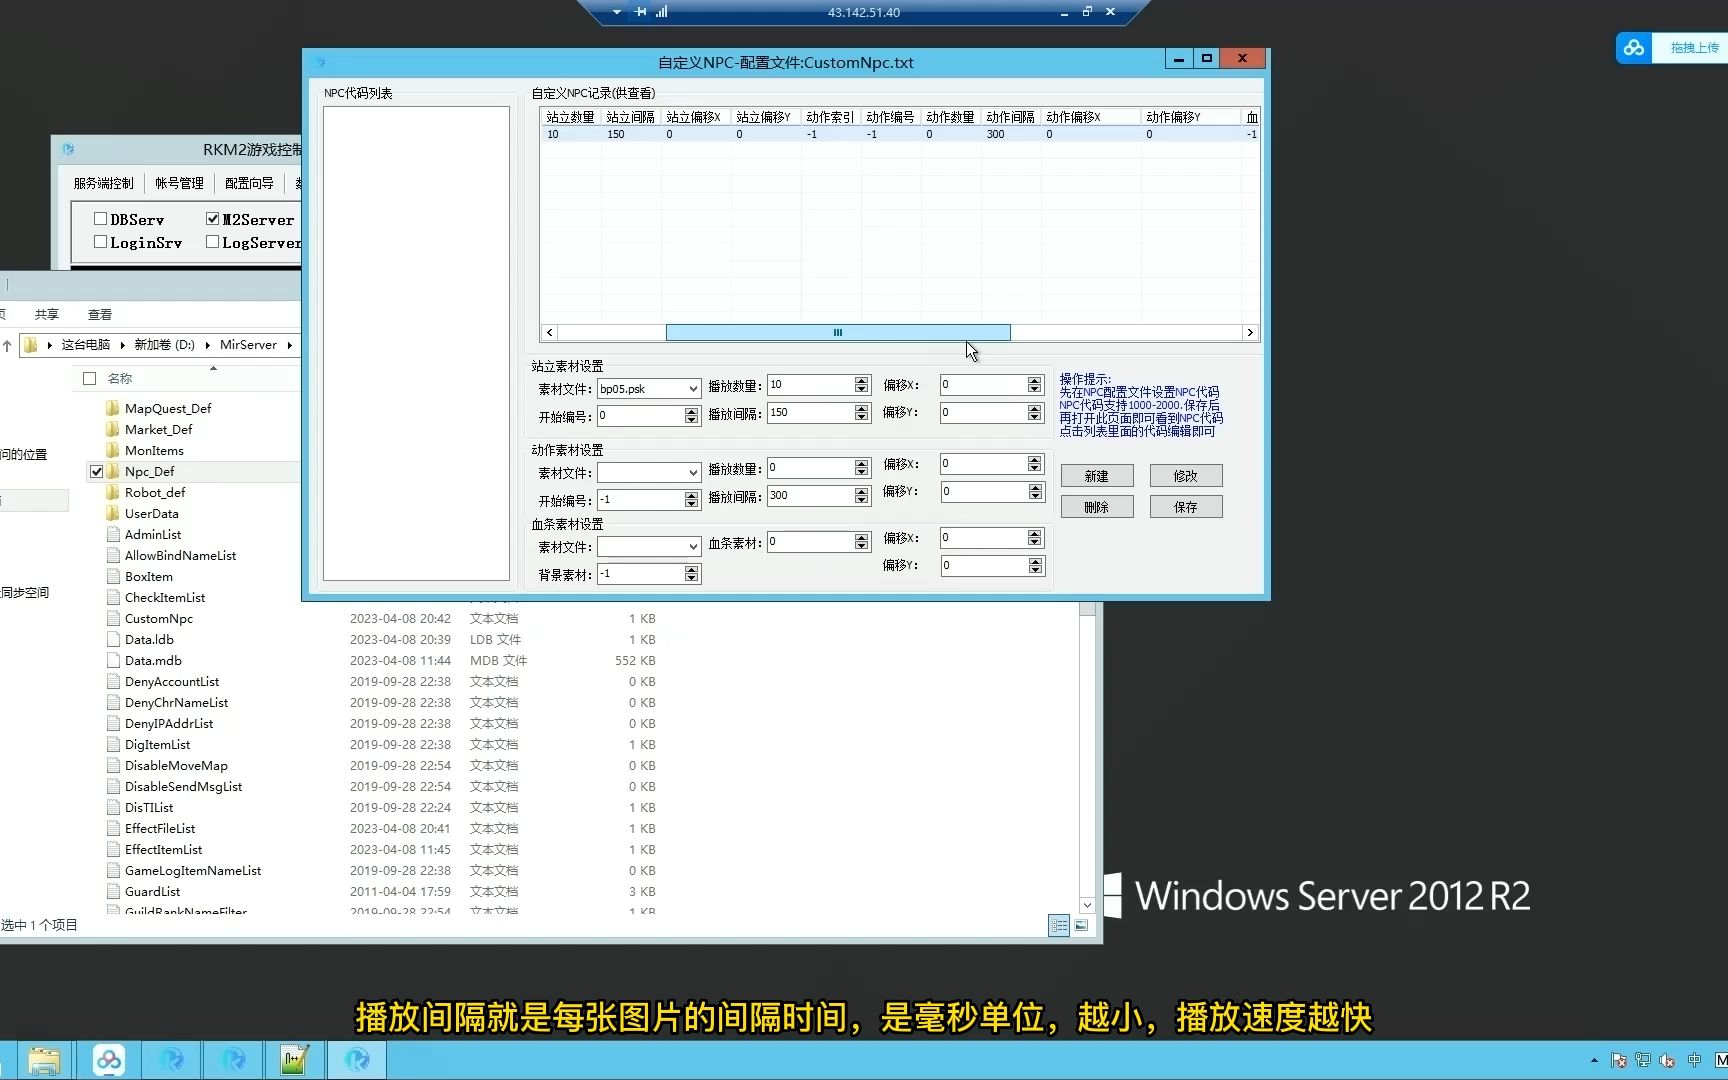The width and height of the screenshot is (1728, 1080).
Task: Select the 站立间隔 column header
Action: 630,117
